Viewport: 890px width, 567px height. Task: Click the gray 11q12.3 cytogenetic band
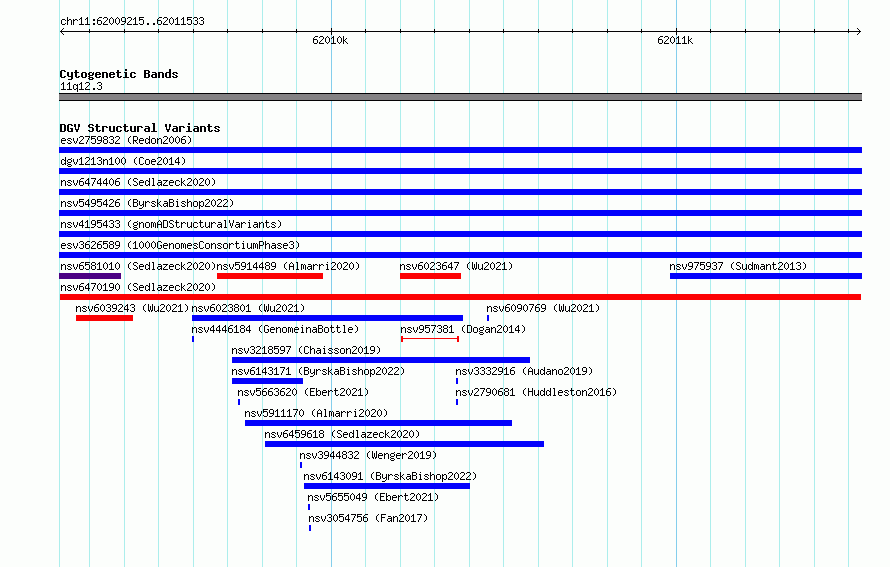click(x=460, y=97)
